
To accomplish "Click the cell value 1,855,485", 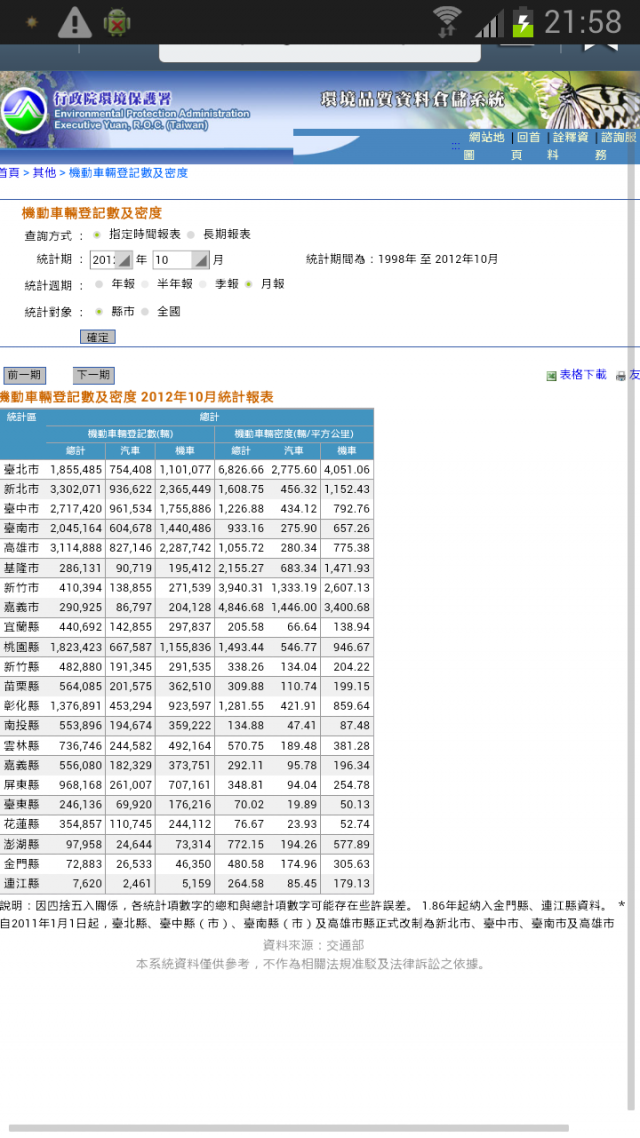I will pyautogui.click(x=76, y=470).
